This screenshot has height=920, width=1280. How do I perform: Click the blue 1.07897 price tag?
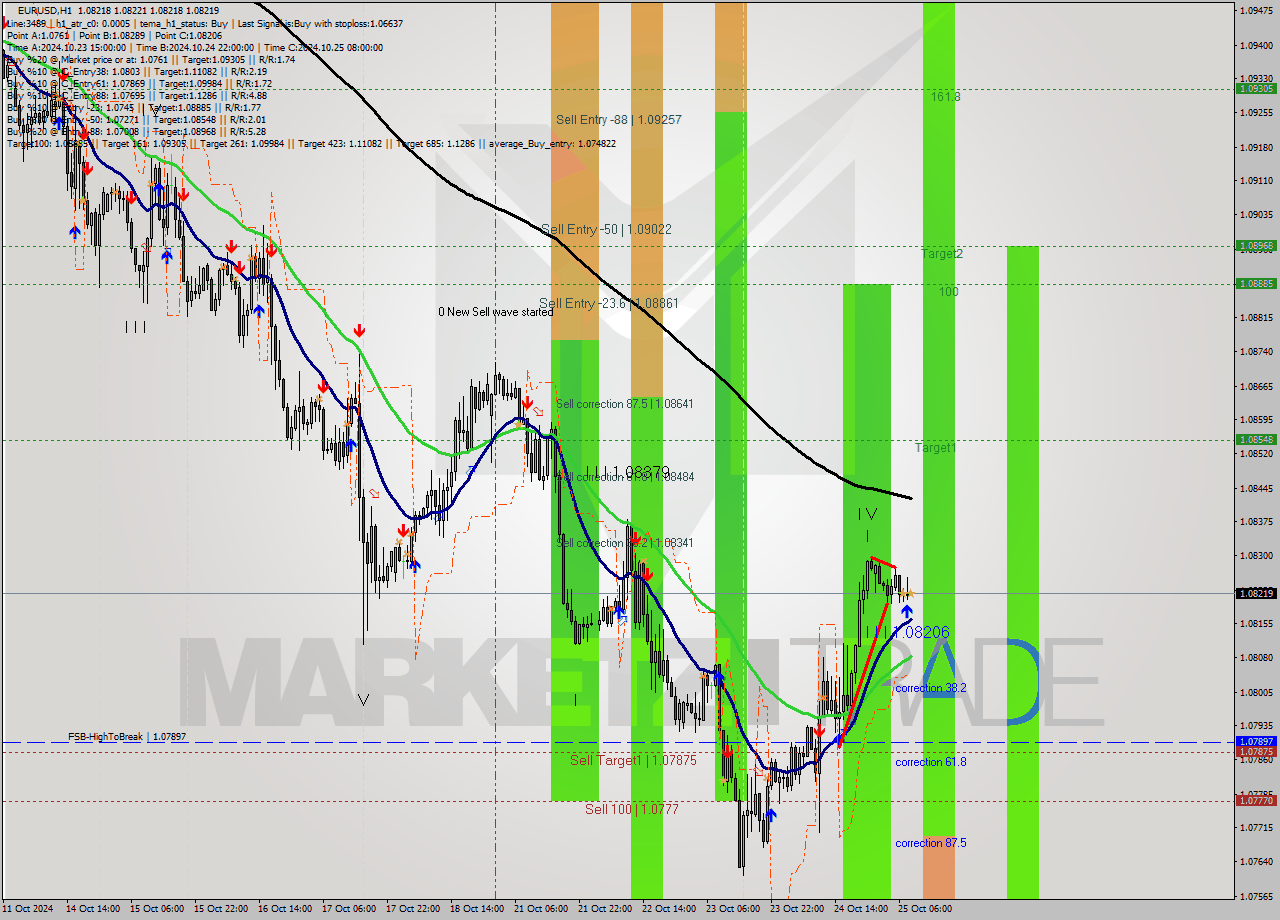[x=1255, y=742]
